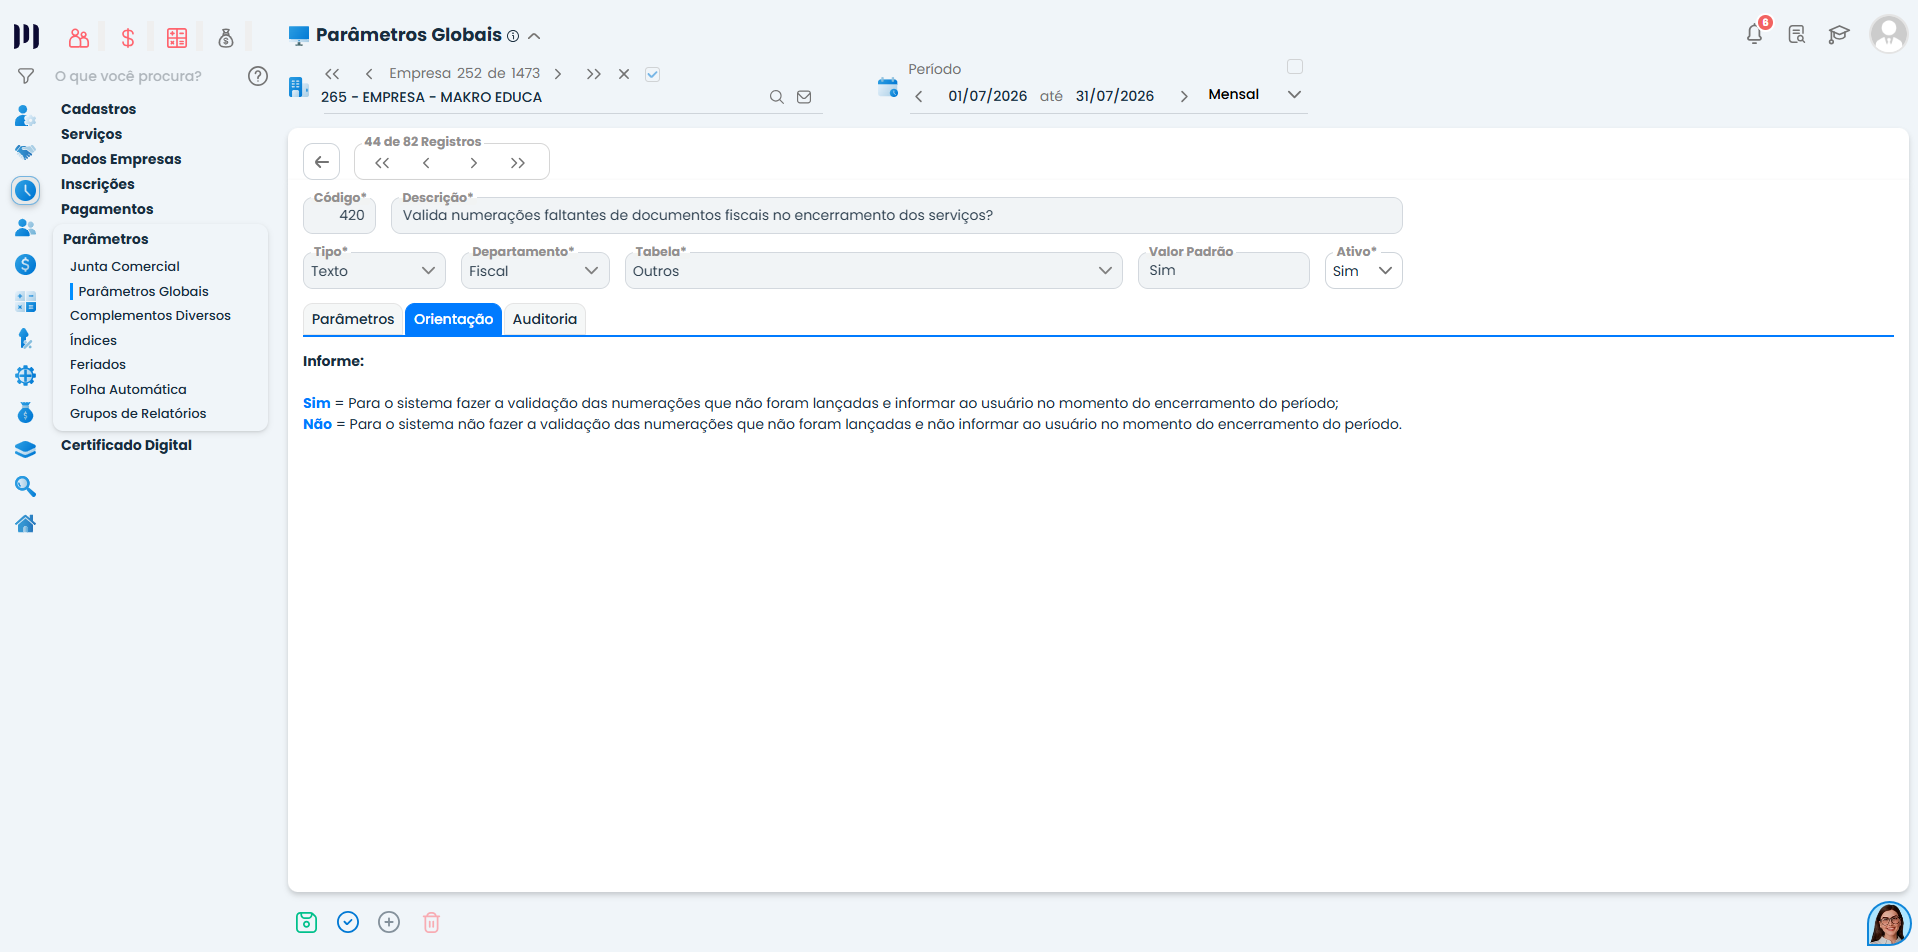Open the red grid table module icon
The width and height of the screenshot is (1918, 952).
(x=177, y=38)
